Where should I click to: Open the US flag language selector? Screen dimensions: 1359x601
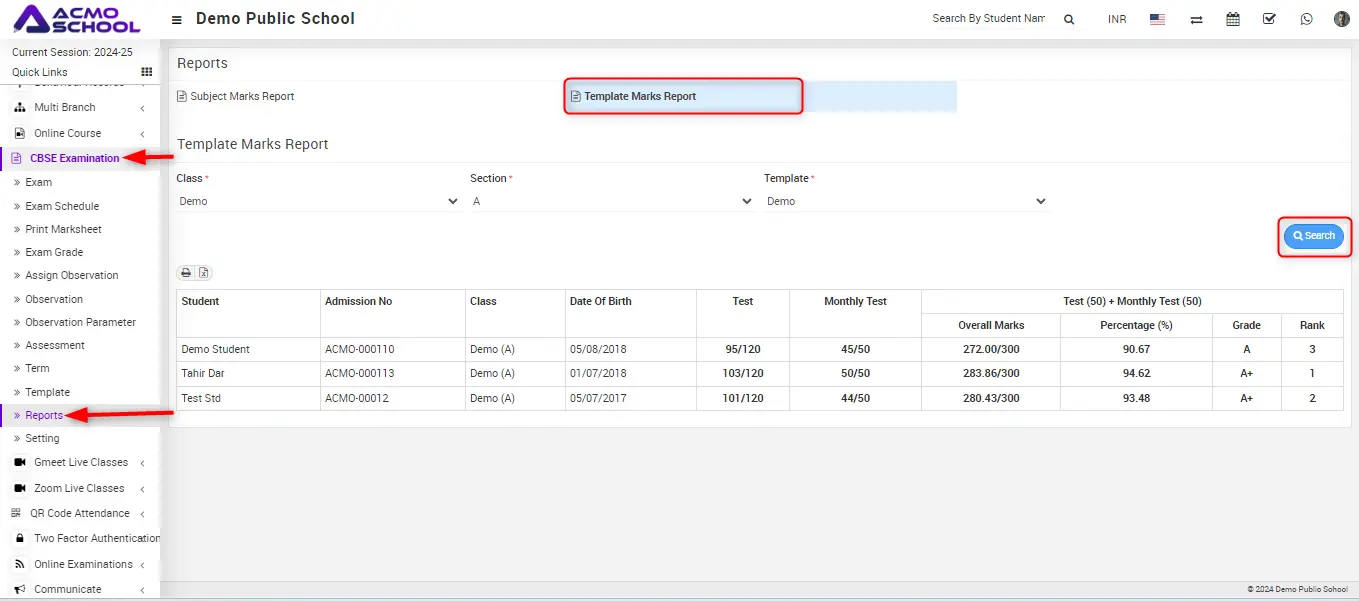[1157, 19]
